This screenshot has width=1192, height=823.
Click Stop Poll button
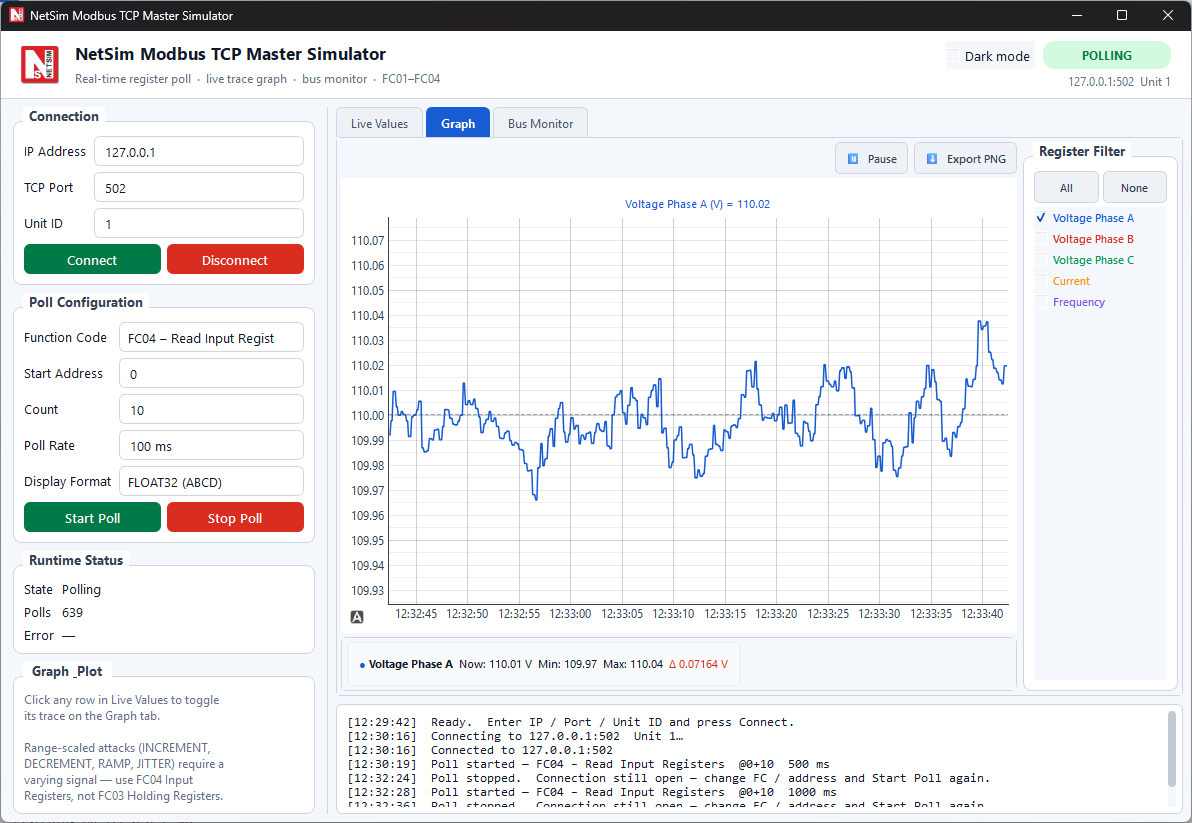tap(235, 518)
